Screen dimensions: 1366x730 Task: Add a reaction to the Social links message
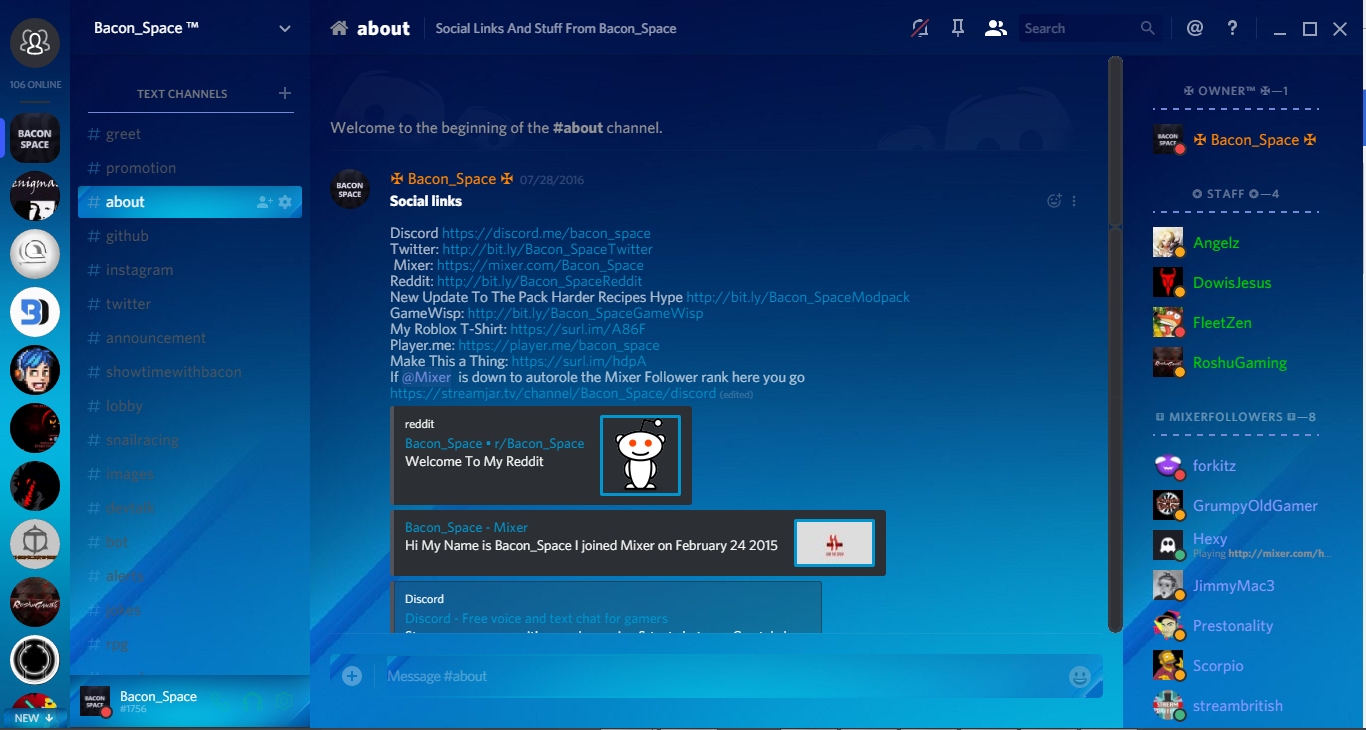point(1054,200)
